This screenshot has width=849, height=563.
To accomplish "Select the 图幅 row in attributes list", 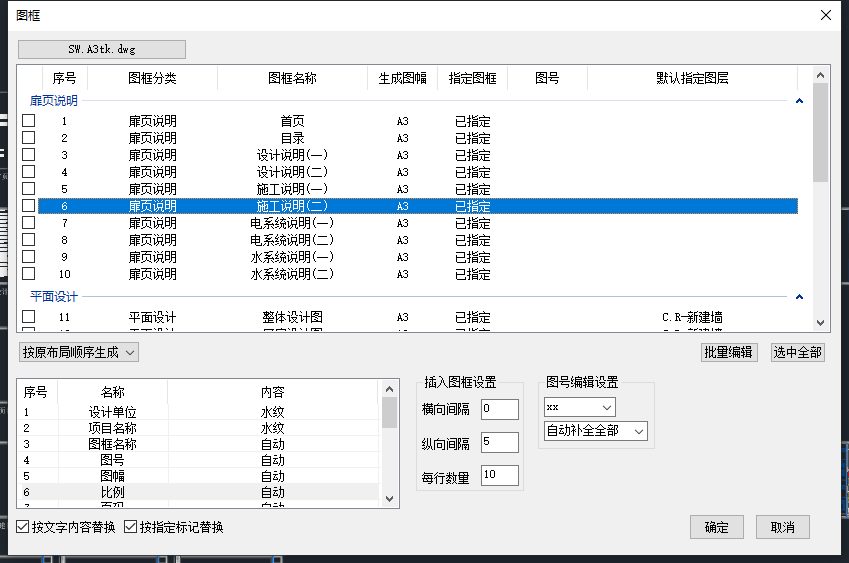I will click(x=199, y=476).
